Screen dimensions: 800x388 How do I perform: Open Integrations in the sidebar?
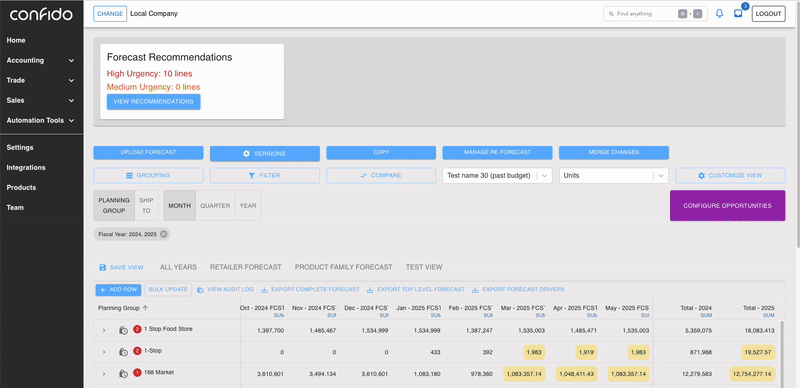click(26, 167)
